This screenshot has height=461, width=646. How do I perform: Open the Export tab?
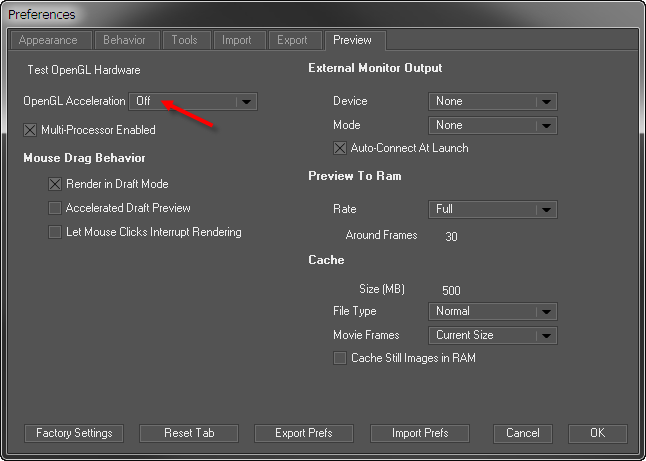click(292, 41)
